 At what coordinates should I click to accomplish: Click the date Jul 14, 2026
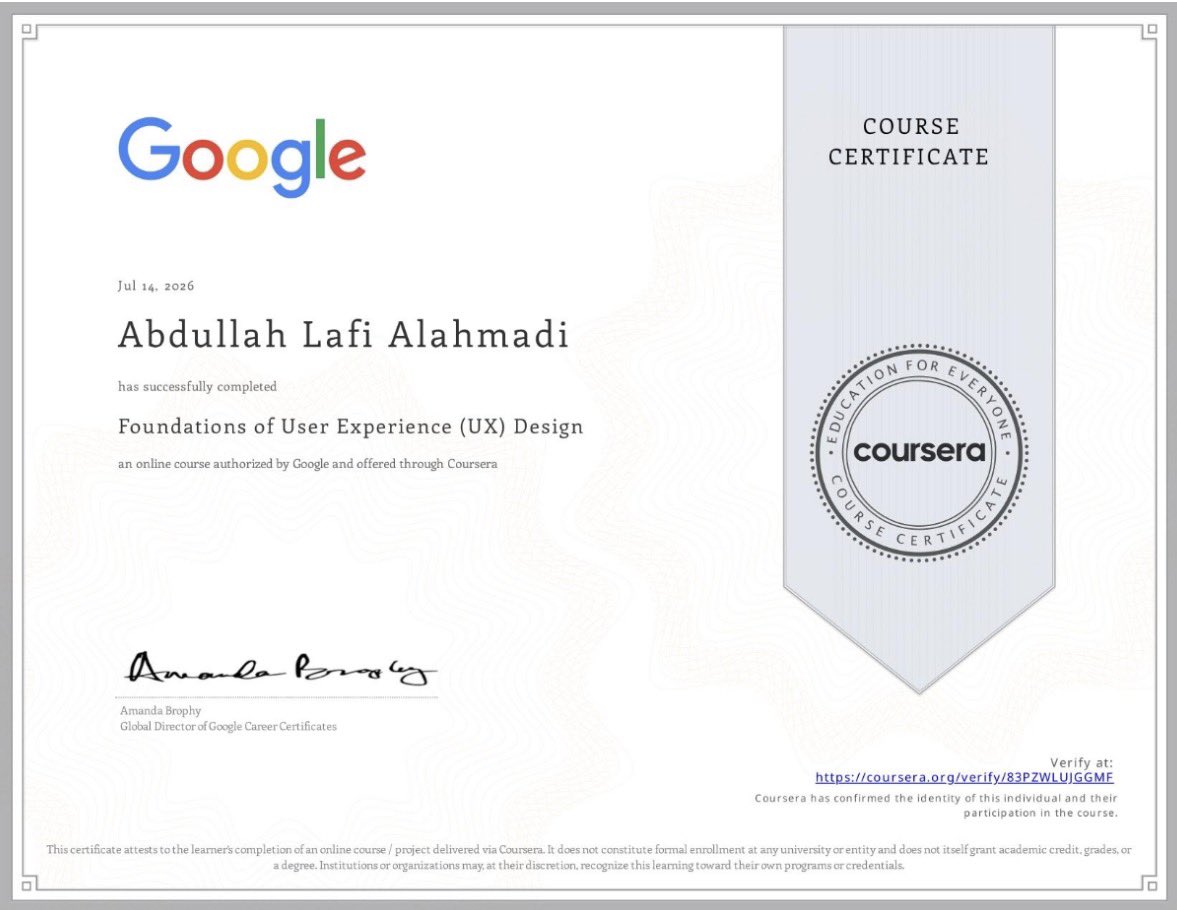pyautogui.click(x=155, y=286)
